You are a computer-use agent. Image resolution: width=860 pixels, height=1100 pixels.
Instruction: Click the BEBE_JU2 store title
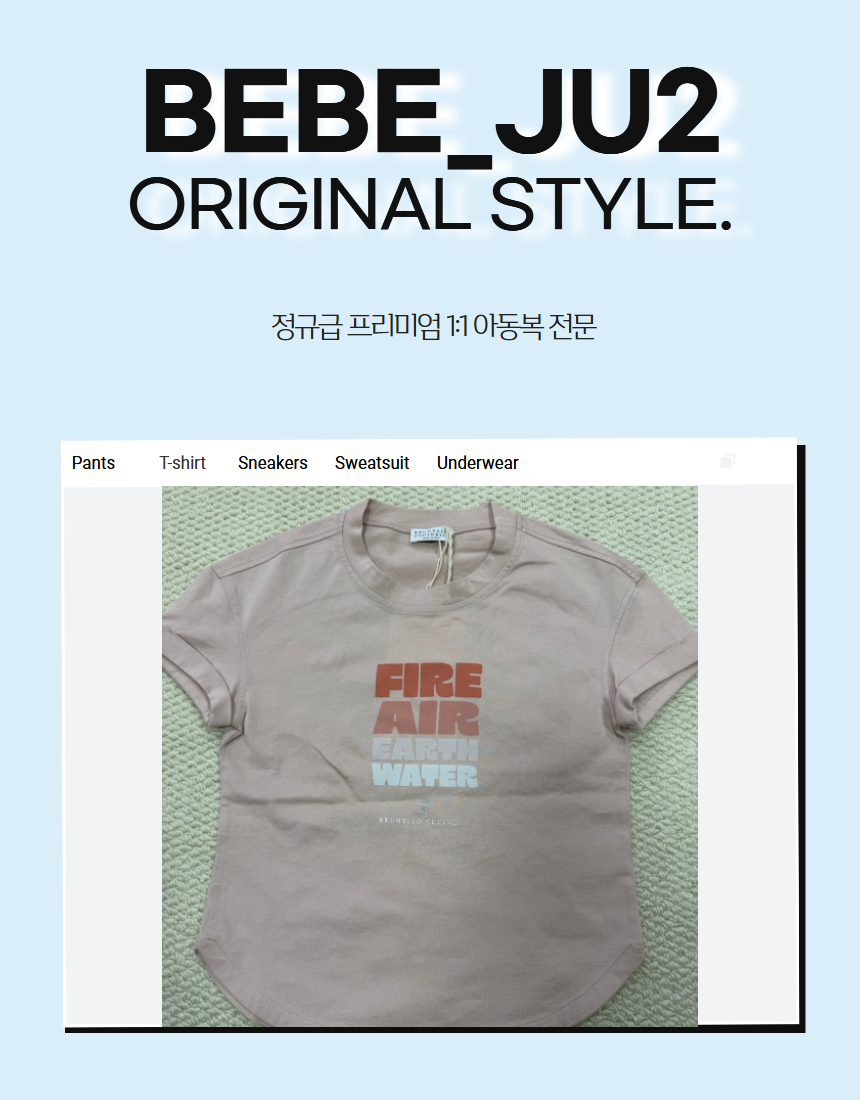(431, 112)
